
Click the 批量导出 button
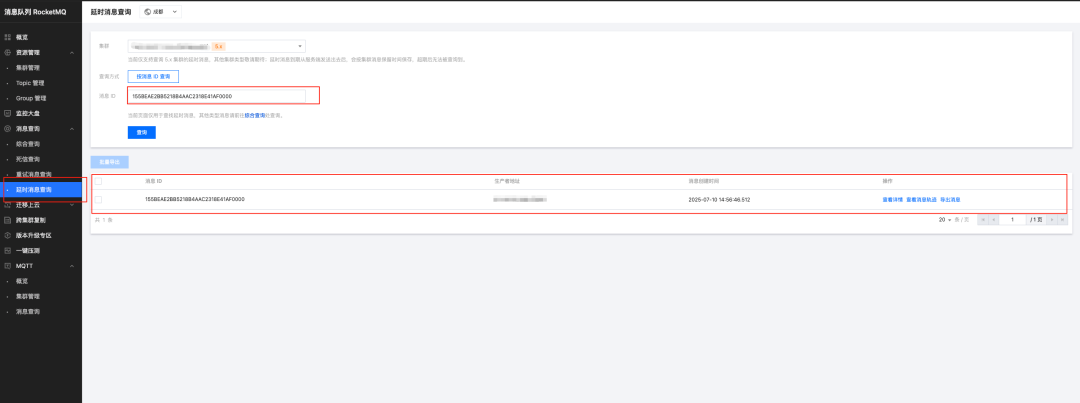110,162
